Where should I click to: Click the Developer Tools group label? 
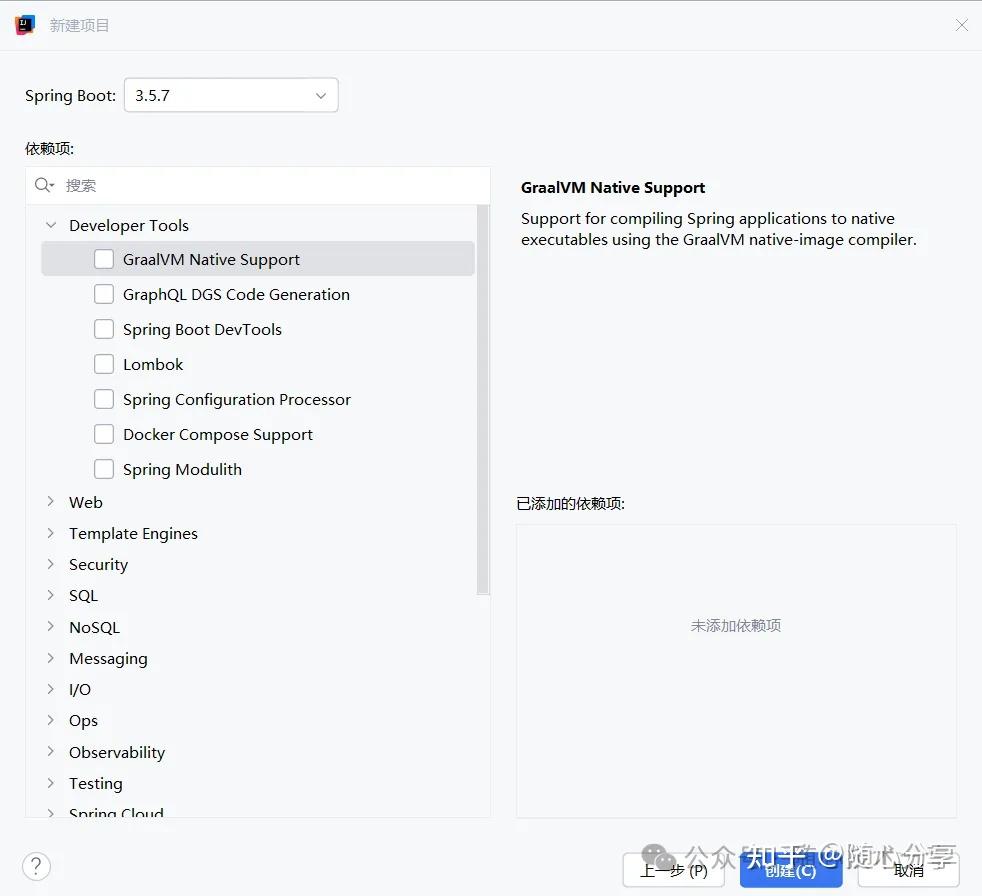point(129,225)
